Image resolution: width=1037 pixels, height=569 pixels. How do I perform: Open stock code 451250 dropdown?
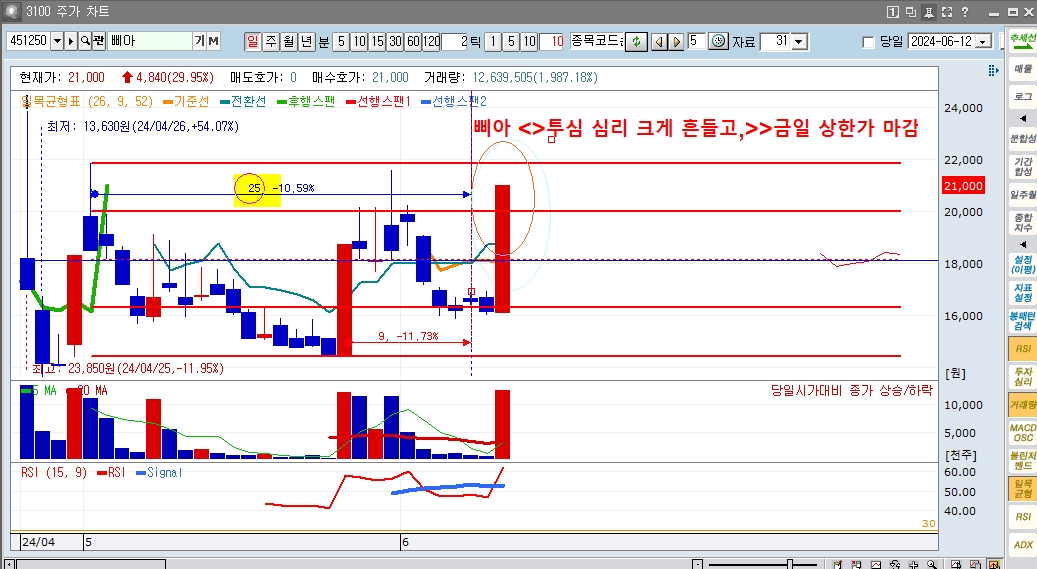point(57,41)
